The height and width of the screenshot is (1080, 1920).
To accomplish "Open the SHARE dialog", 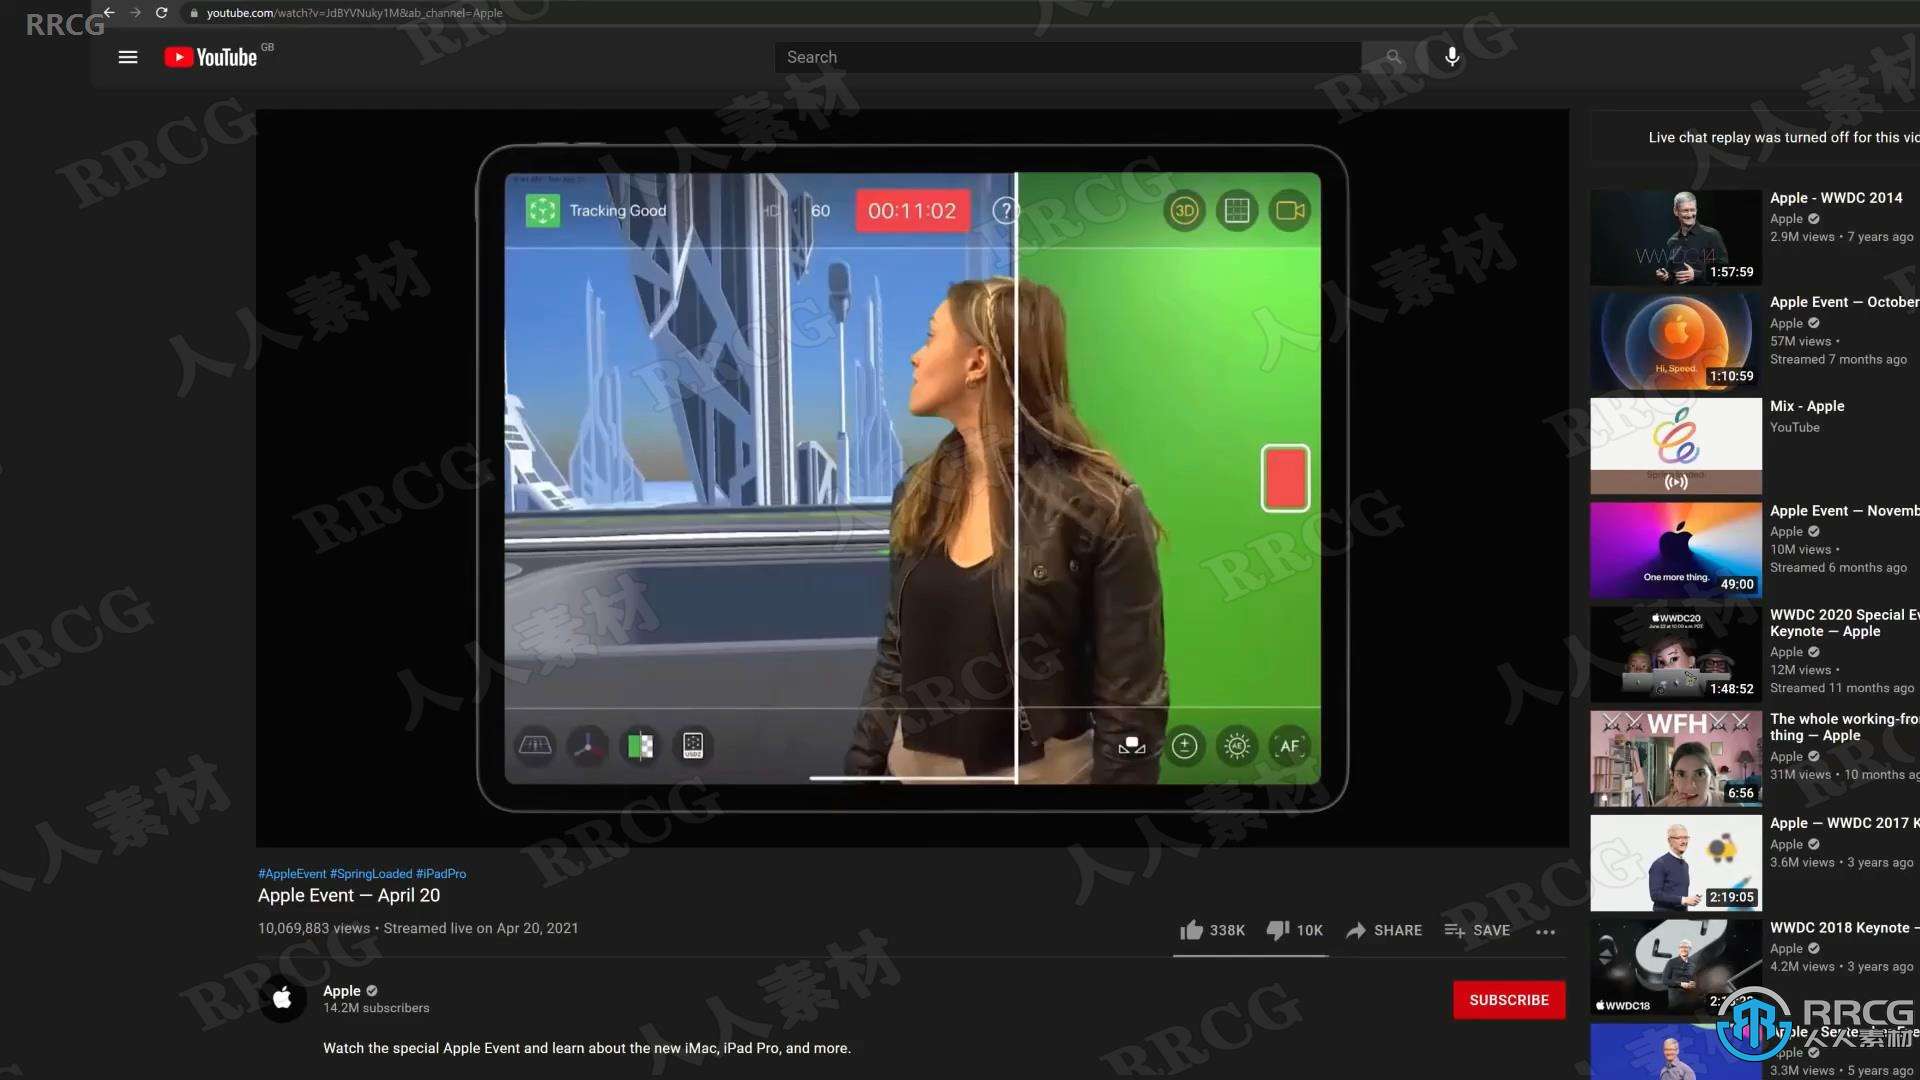I will (1383, 930).
